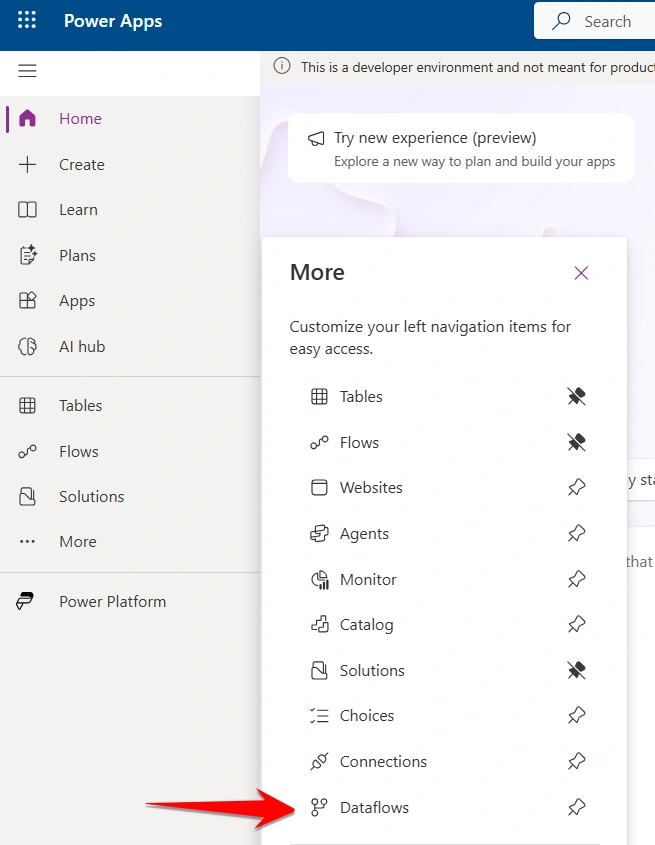Click the Power Apps title
This screenshot has height=845, width=655.
(x=113, y=20)
